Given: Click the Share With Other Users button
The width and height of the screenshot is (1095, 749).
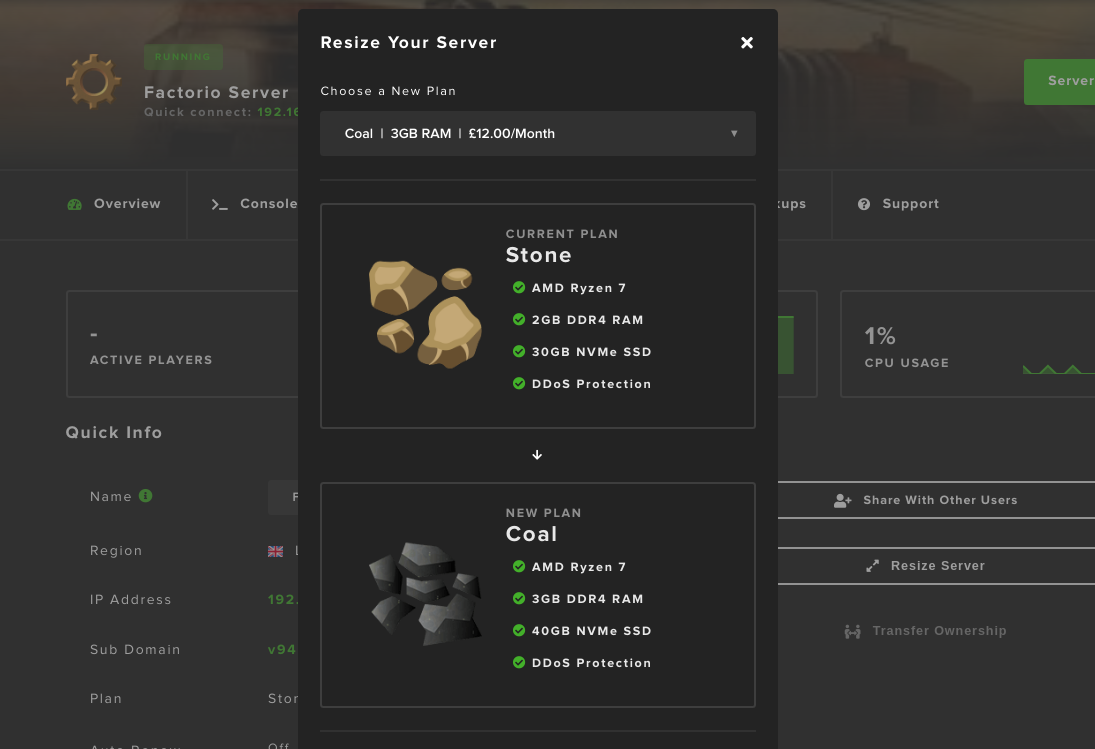Looking at the screenshot, I should coord(936,500).
